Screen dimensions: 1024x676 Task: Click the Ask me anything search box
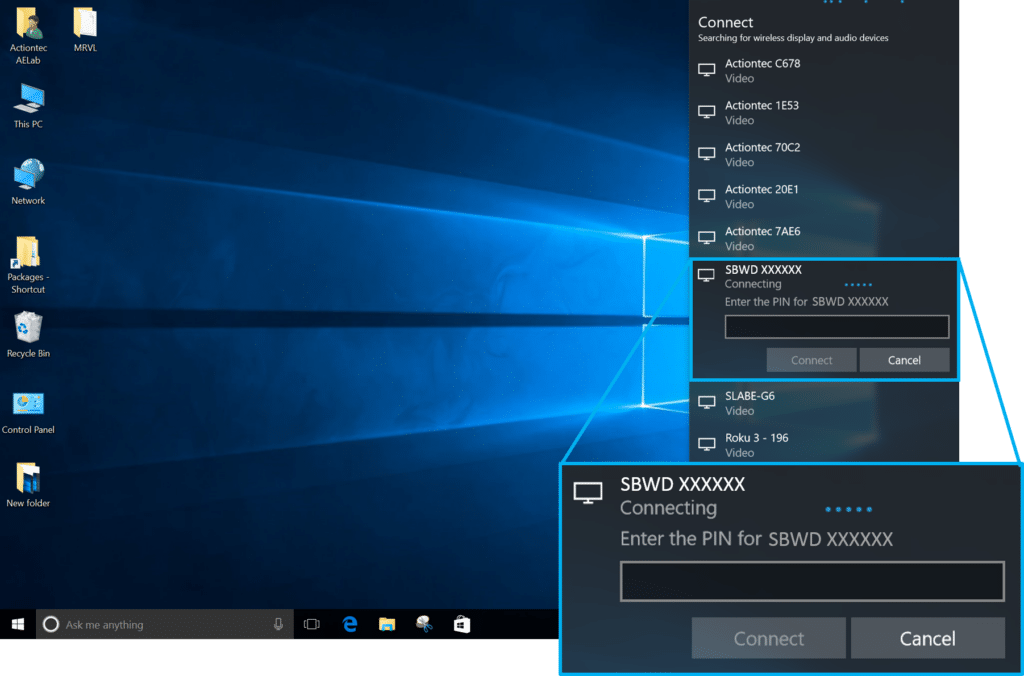[x=165, y=624]
